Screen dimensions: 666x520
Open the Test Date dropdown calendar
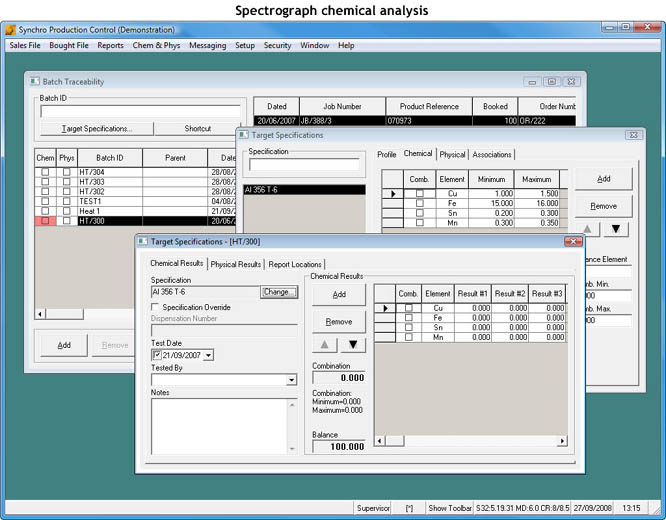click(x=208, y=355)
